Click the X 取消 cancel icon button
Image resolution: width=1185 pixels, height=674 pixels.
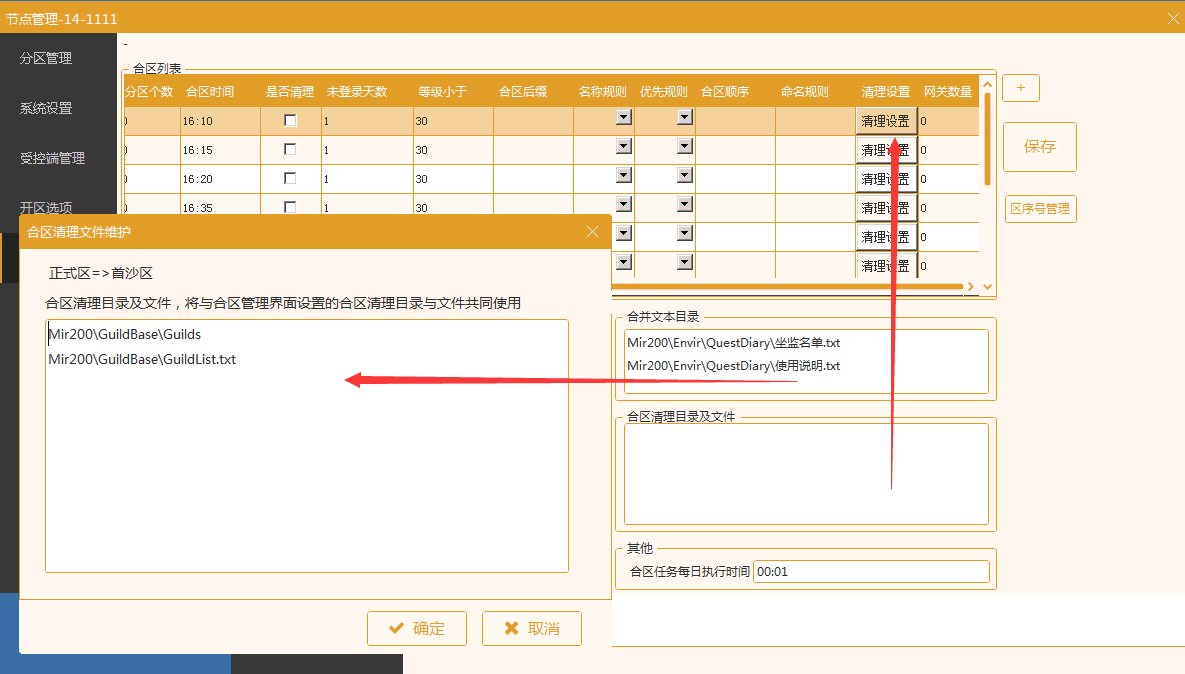coord(531,628)
